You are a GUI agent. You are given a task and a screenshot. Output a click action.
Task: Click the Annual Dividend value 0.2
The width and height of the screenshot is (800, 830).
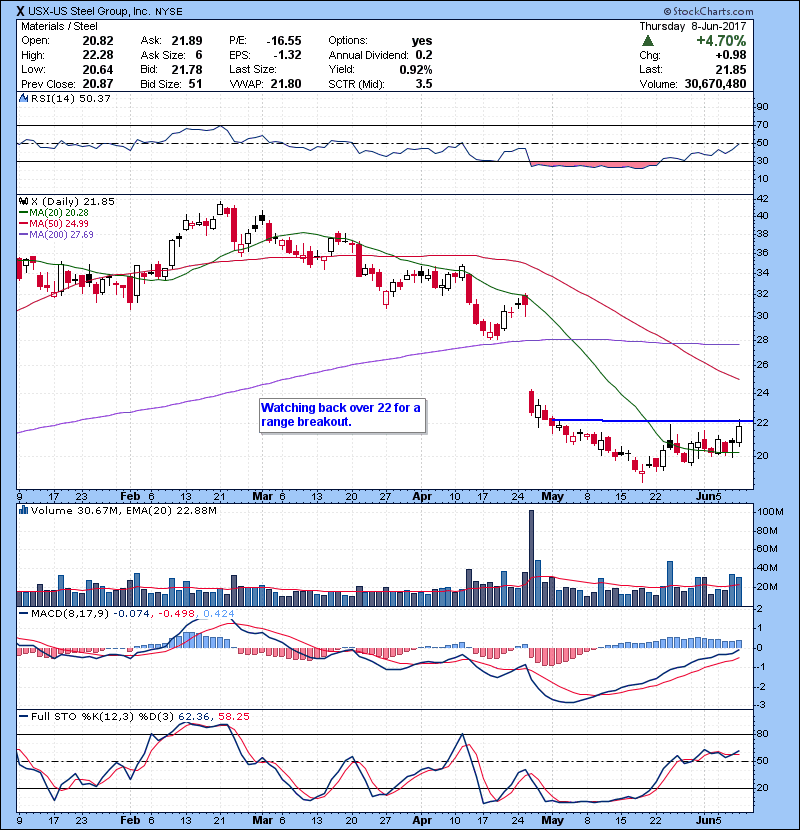pyautogui.click(x=424, y=55)
